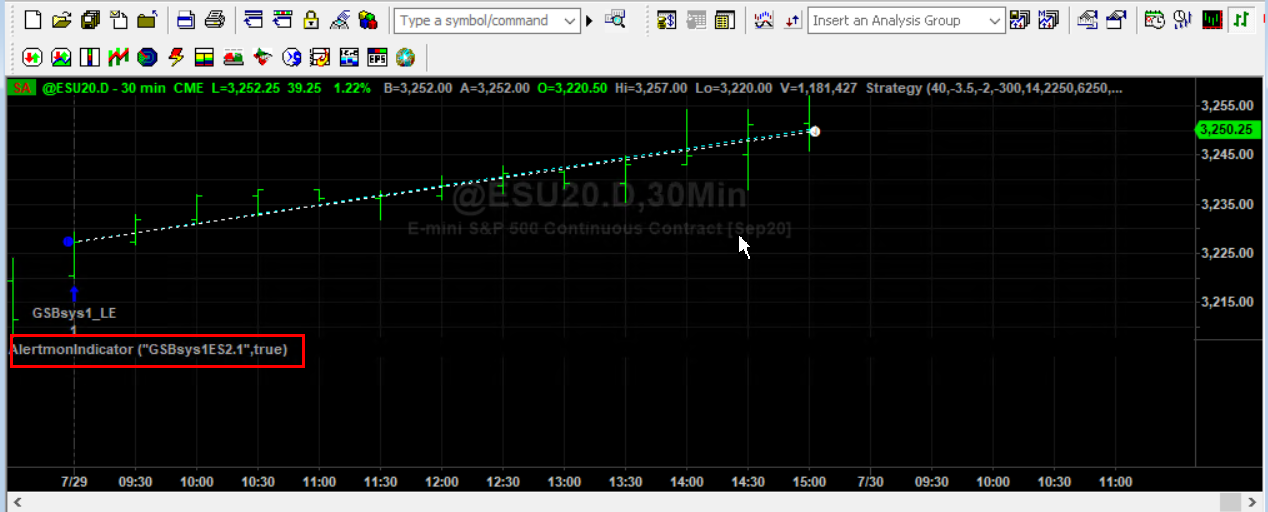The height and width of the screenshot is (512, 1268).
Task: Click the green 3,250.25 price marker
Action: pos(1229,129)
